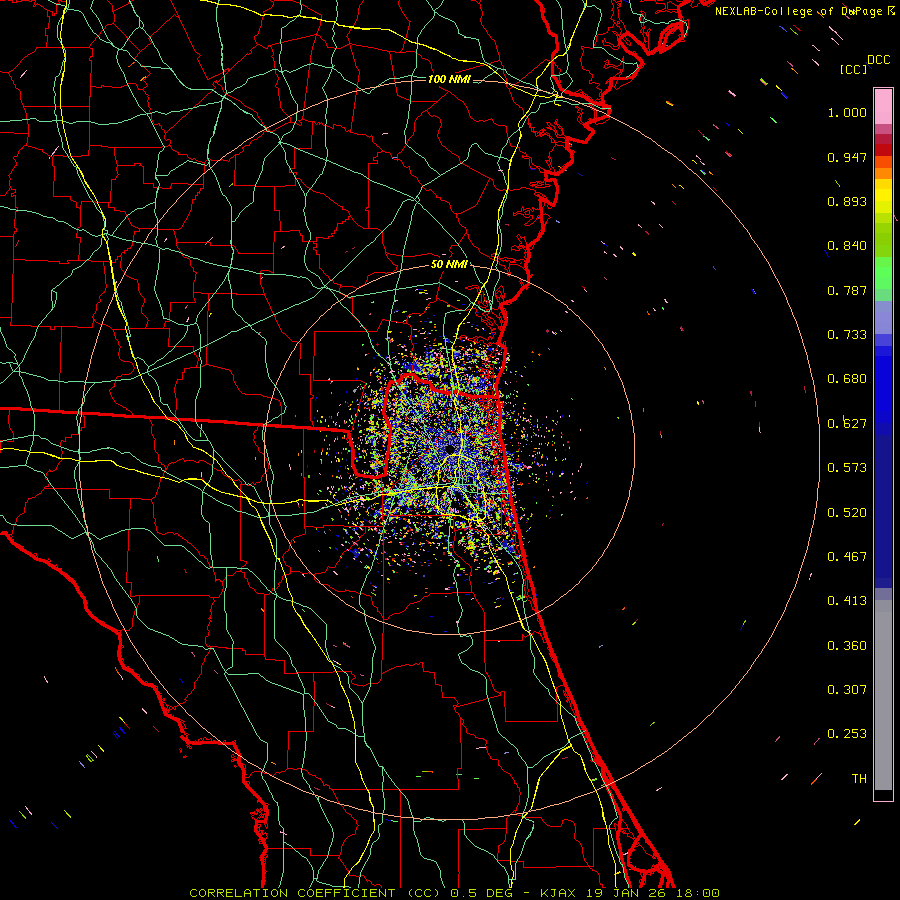Click the 0.360 legend value
Viewport: 900px width, 900px height.
point(847,646)
